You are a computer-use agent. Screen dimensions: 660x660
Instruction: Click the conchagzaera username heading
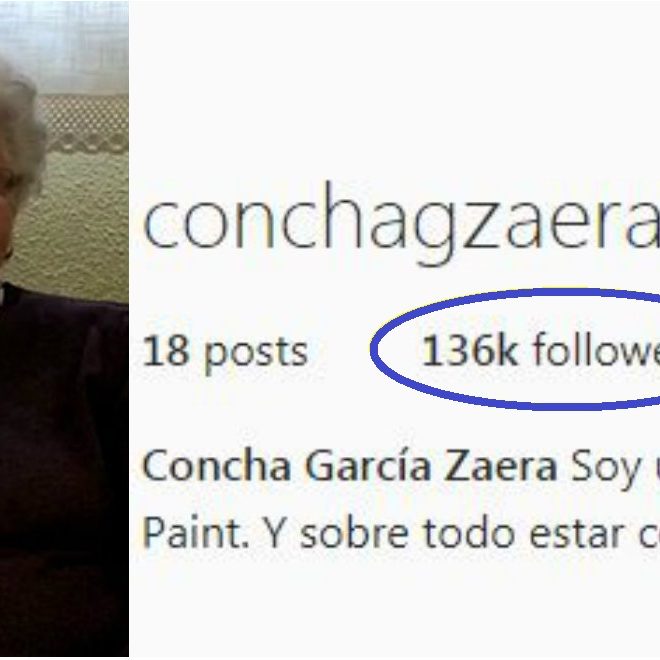pyautogui.click(x=401, y=223)
